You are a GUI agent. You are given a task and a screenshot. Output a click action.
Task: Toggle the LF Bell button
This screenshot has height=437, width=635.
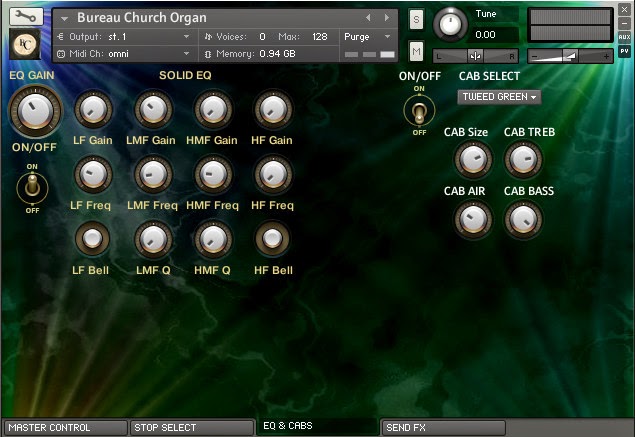[92, 238]
